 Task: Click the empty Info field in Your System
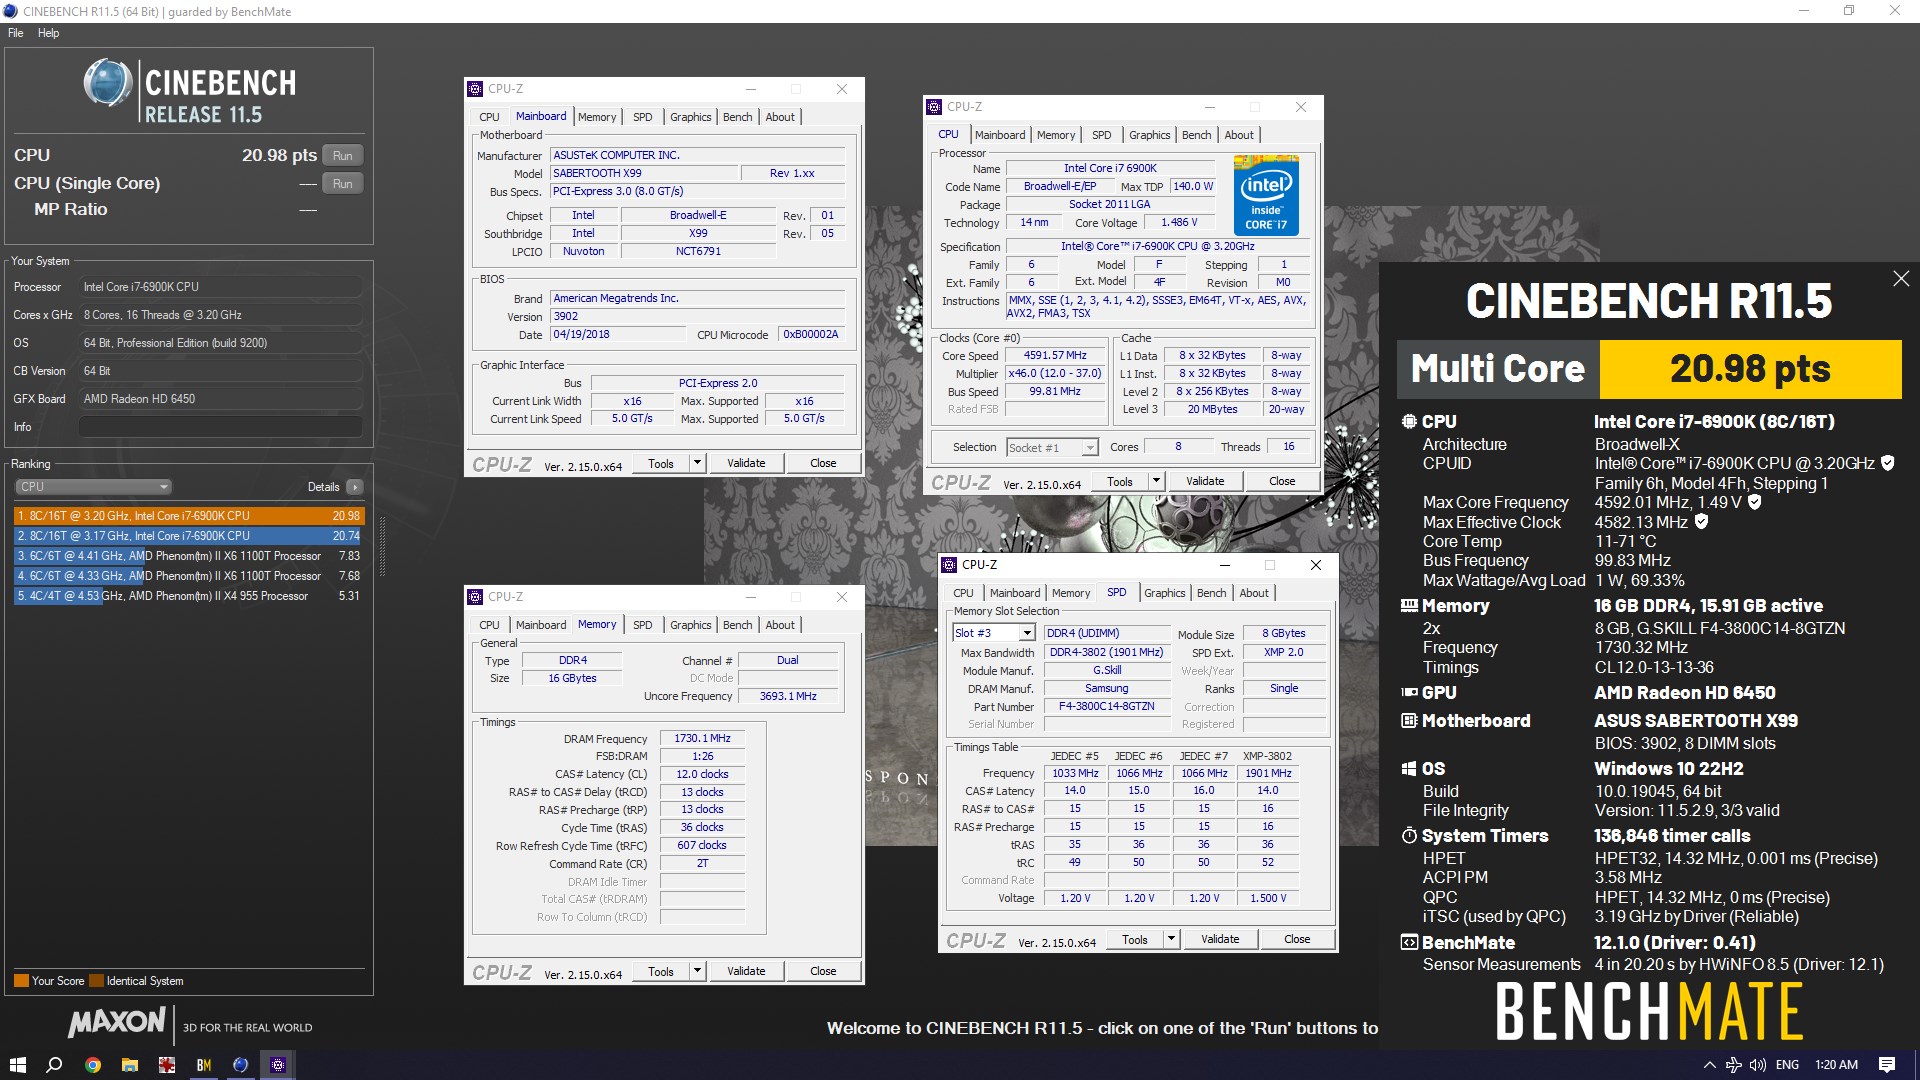click(220, 427)
